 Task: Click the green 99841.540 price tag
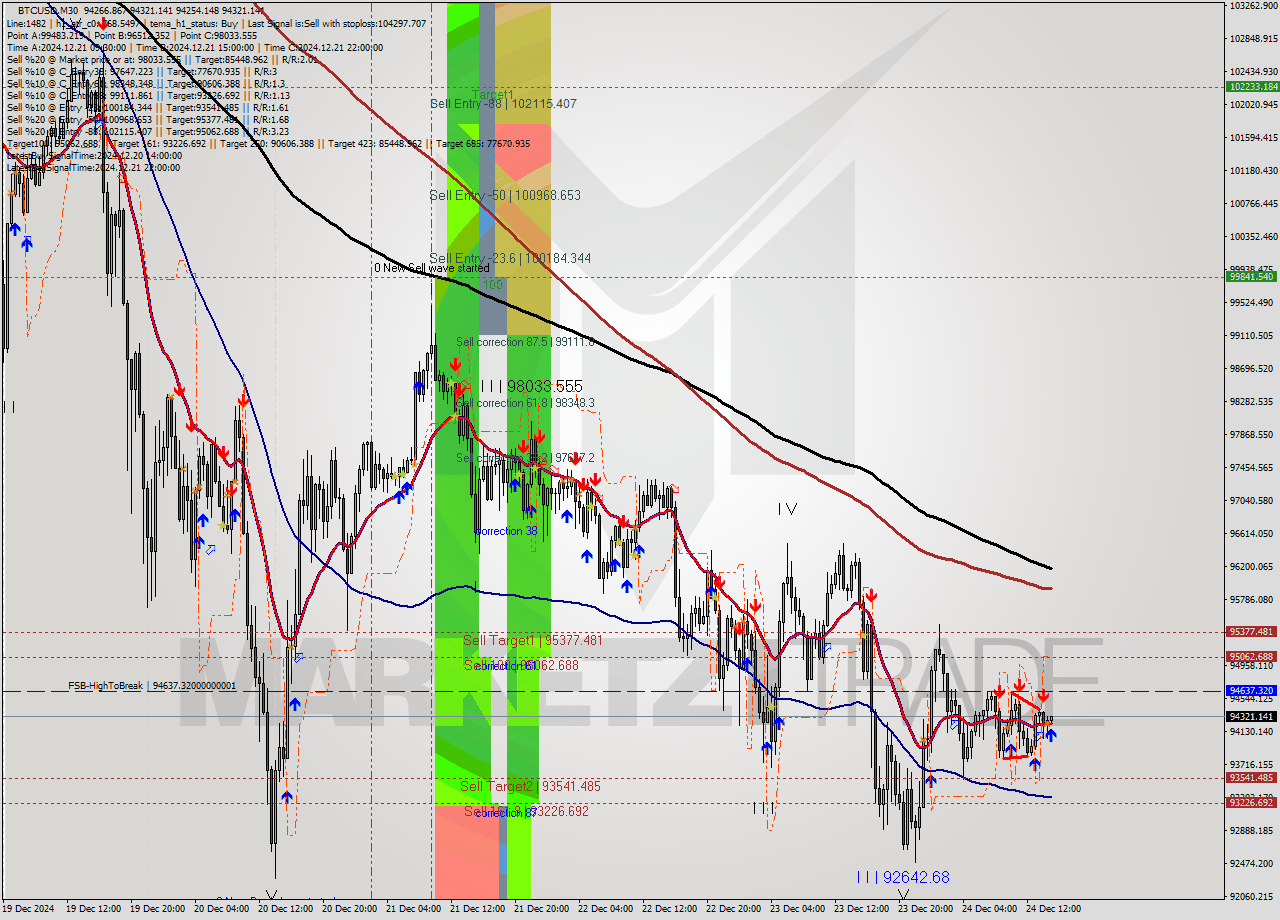[x=1252, y=277]
